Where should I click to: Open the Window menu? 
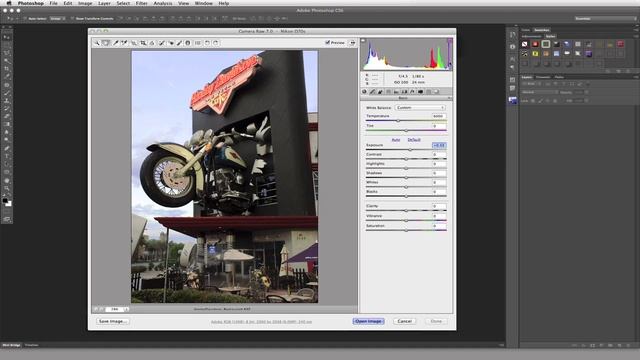click(x=203, y=3)
